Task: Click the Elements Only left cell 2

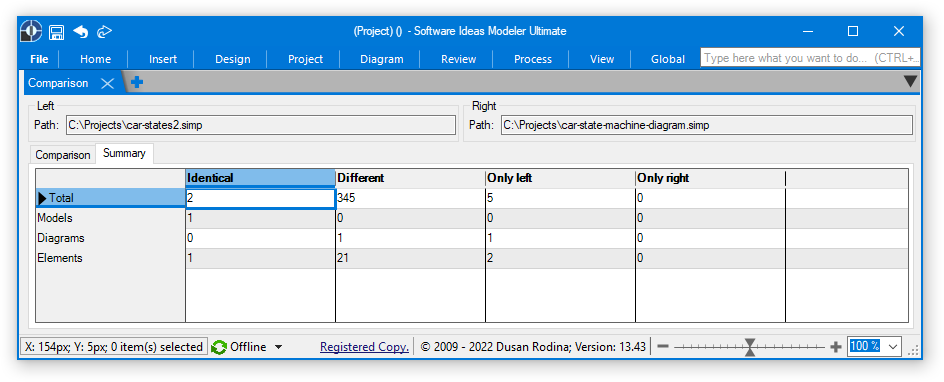Action: point(560,258)
